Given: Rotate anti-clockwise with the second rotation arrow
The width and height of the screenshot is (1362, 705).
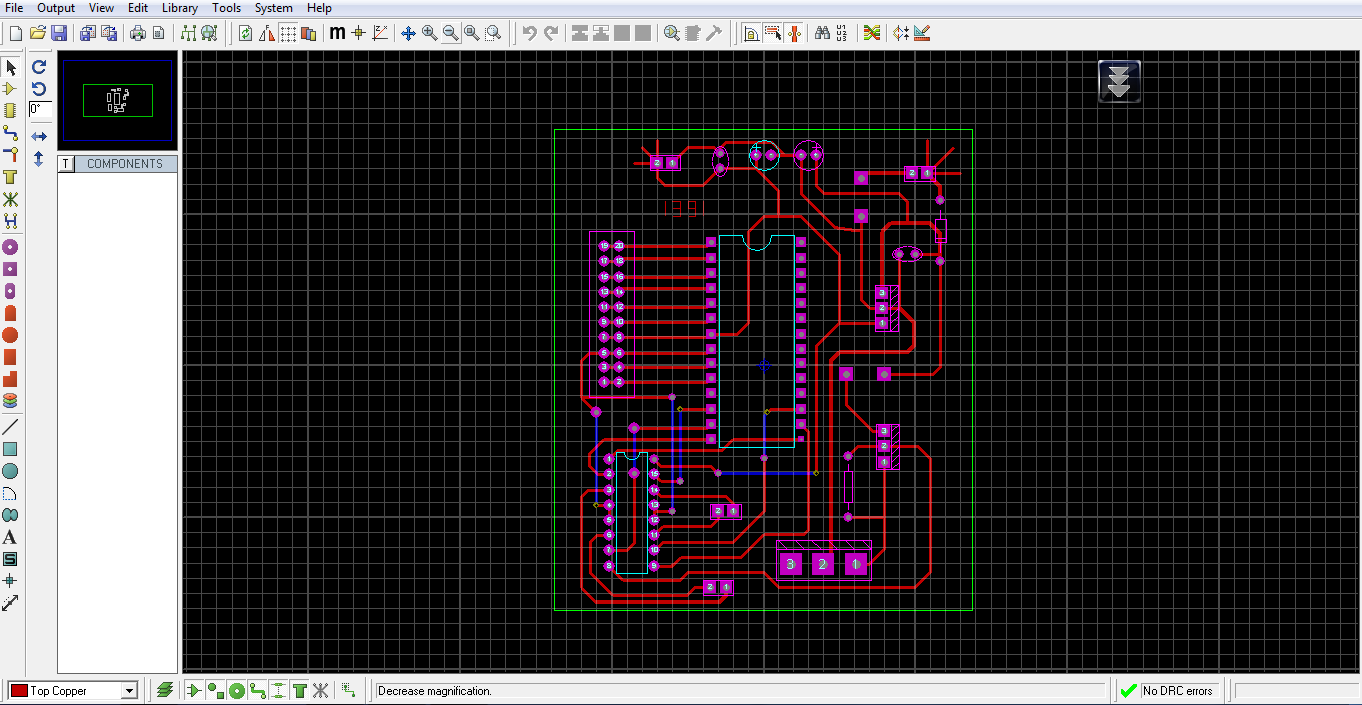Looking at the screenshot, I should 39,89.
